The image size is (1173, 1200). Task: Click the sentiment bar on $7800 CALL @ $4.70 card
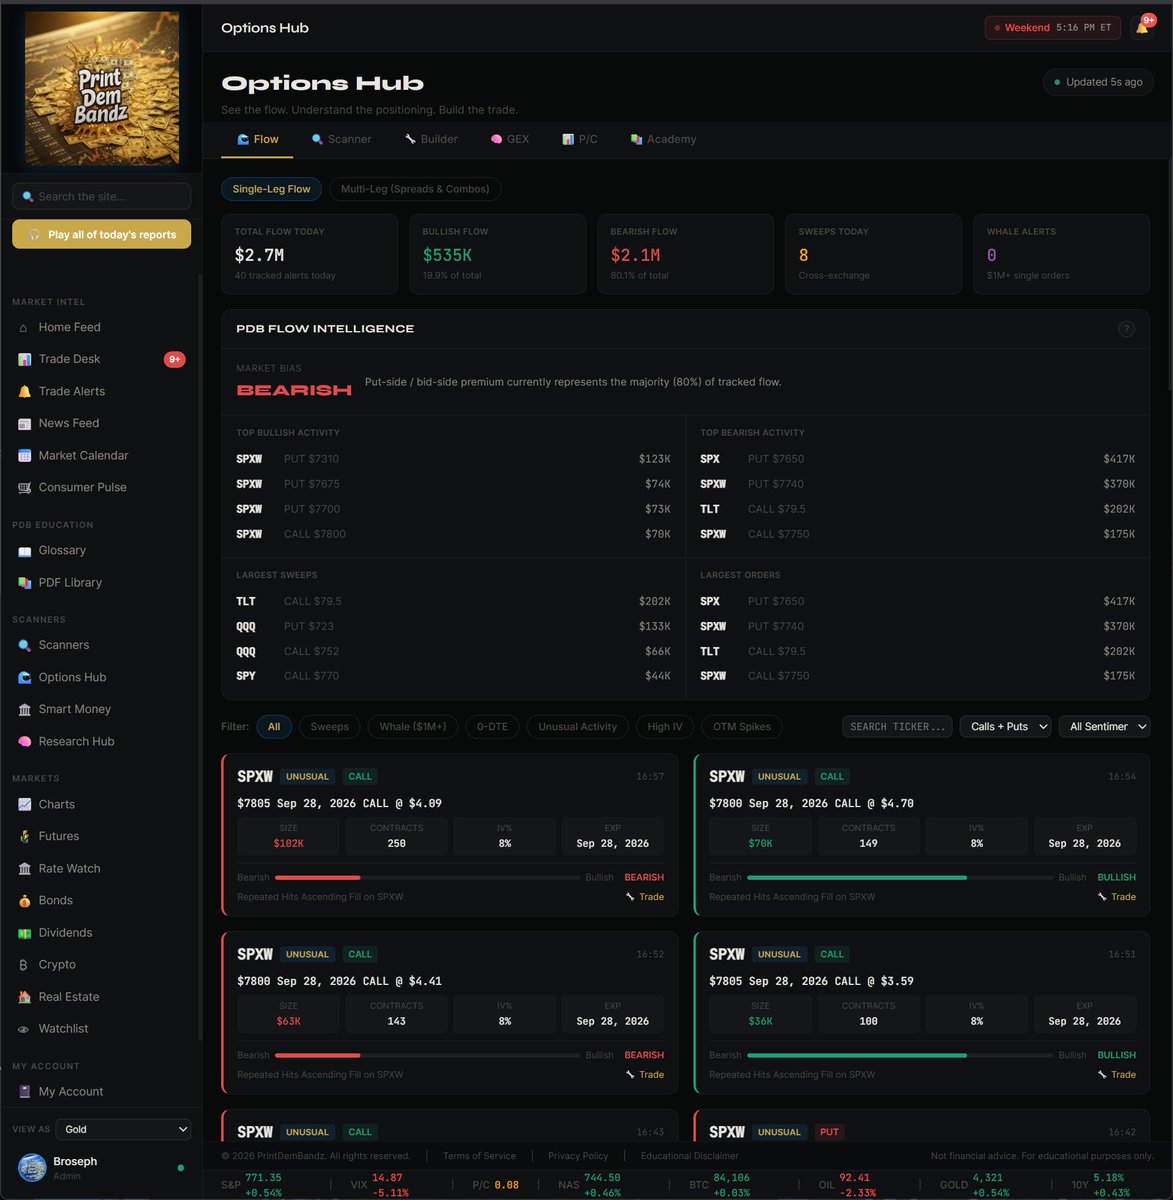pyautogui.click(x=899, y=877)
